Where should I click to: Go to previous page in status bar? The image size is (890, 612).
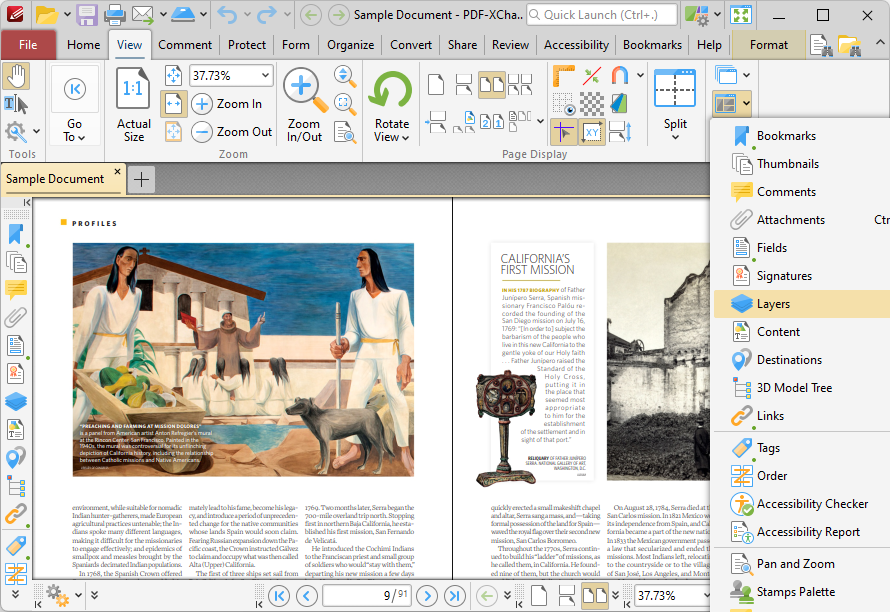pyautogui.click(x=307, y=596)
